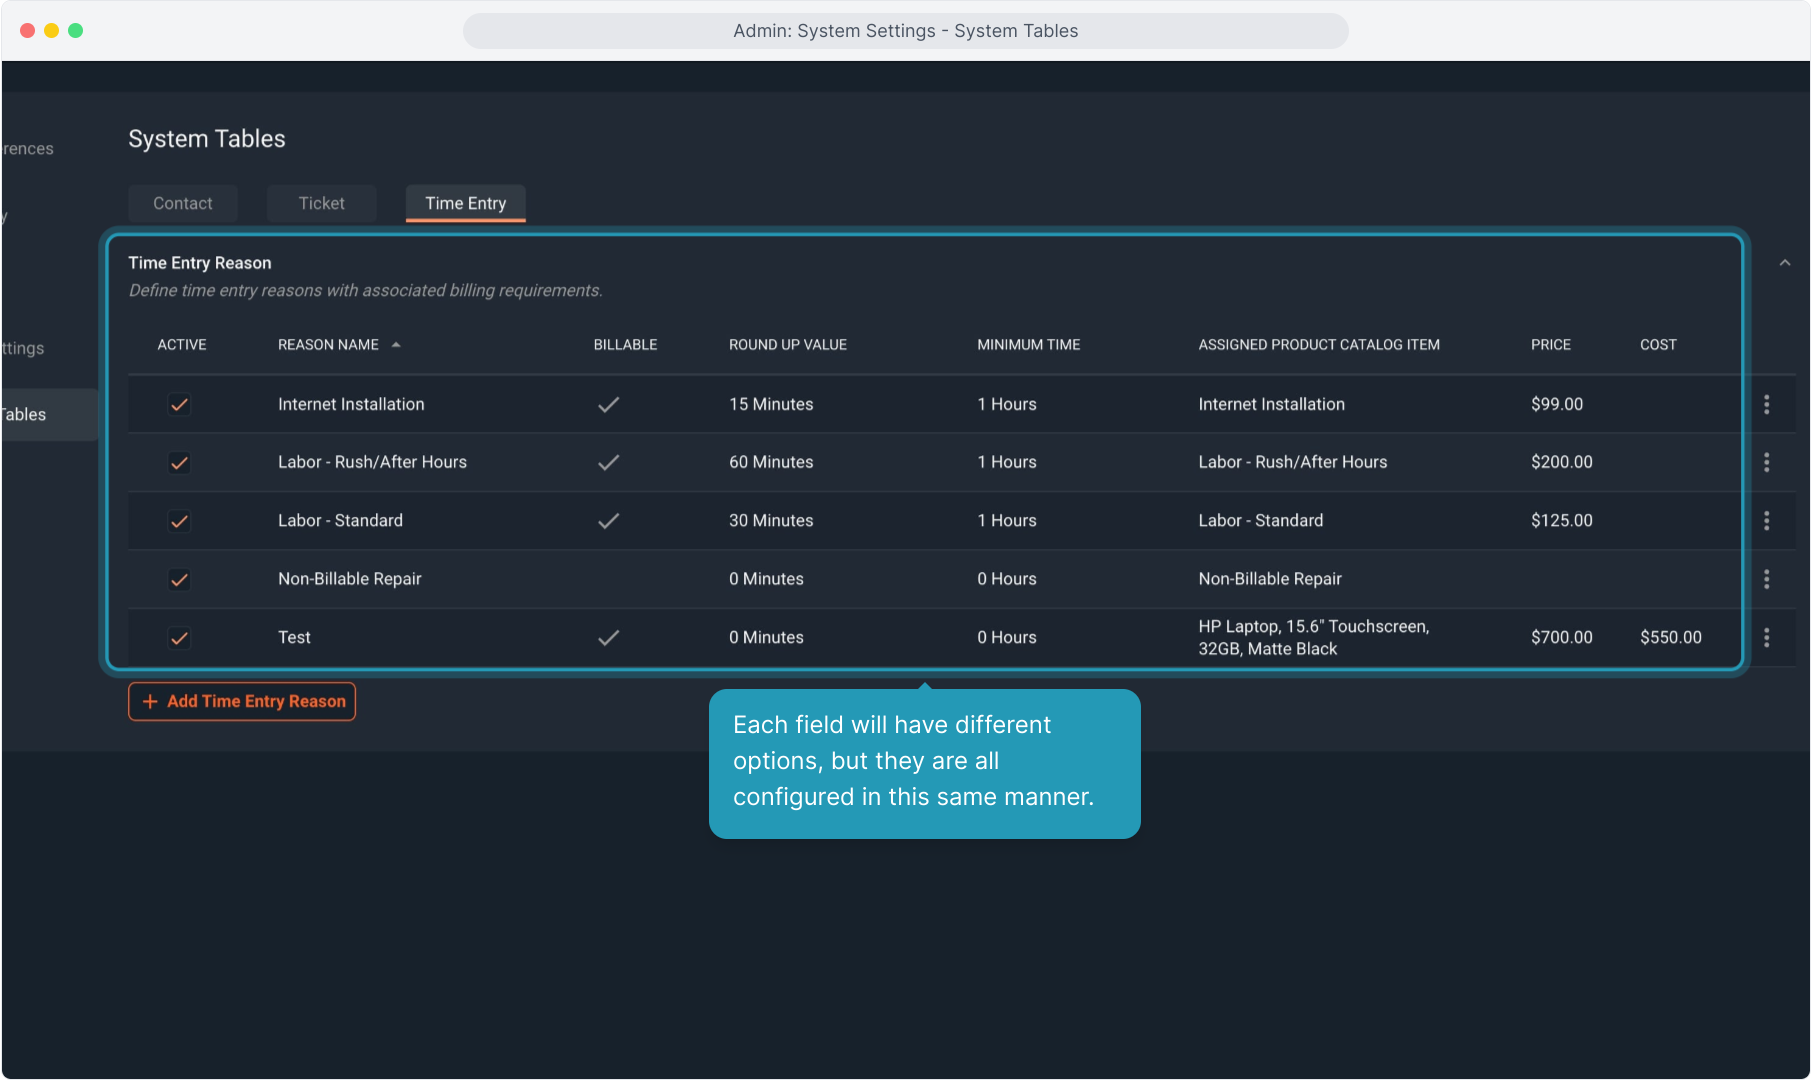
Task: Switch to the Ticket tab
Action: [x=321, y=203]
